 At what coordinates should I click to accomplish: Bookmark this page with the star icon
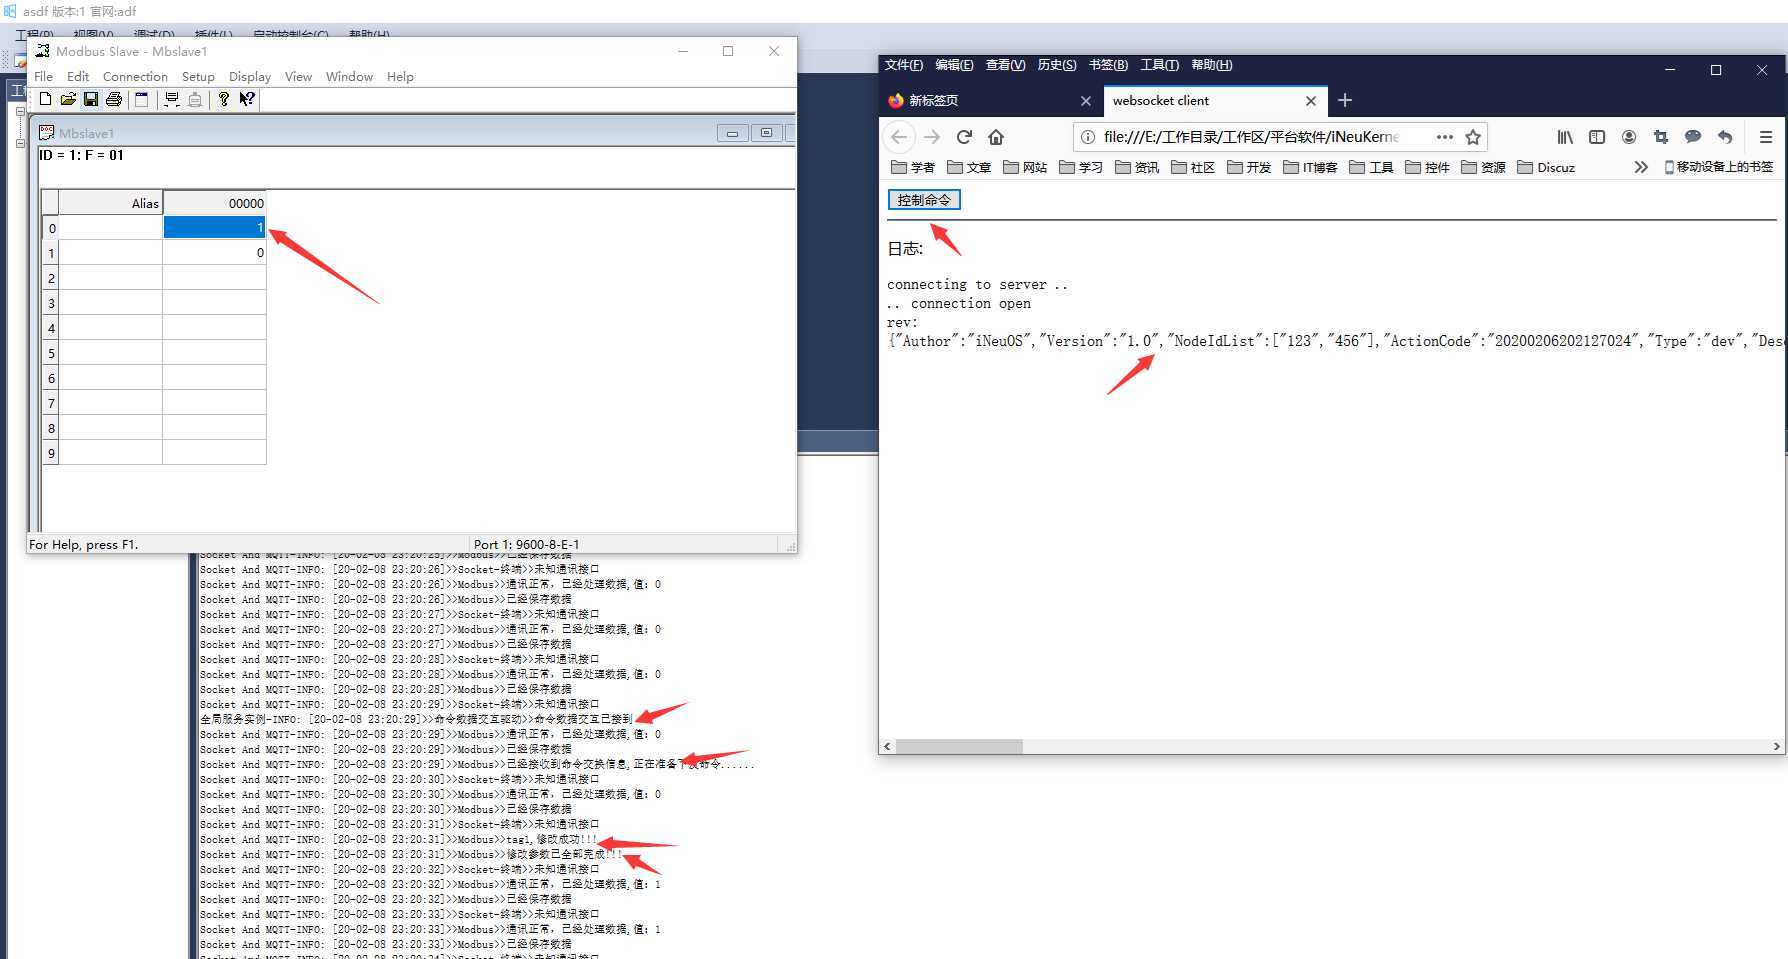pos(1473,137)
